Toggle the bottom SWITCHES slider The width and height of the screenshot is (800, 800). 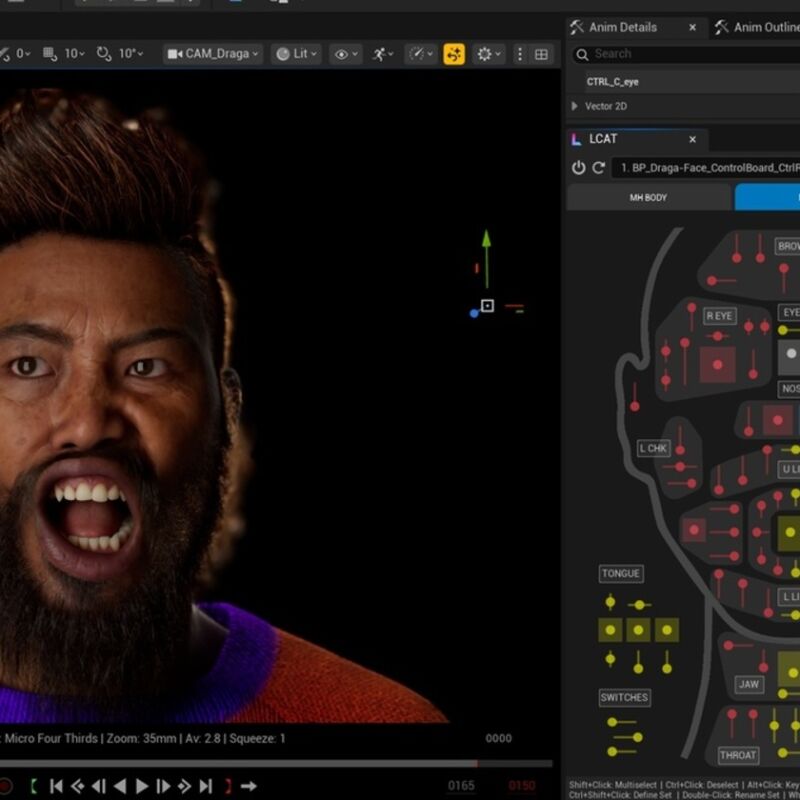coord(621,751)
